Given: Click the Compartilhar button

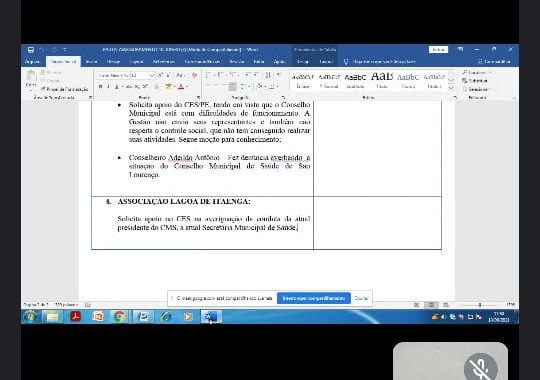Looking at the screenshot, I should (x=494, y=62).
